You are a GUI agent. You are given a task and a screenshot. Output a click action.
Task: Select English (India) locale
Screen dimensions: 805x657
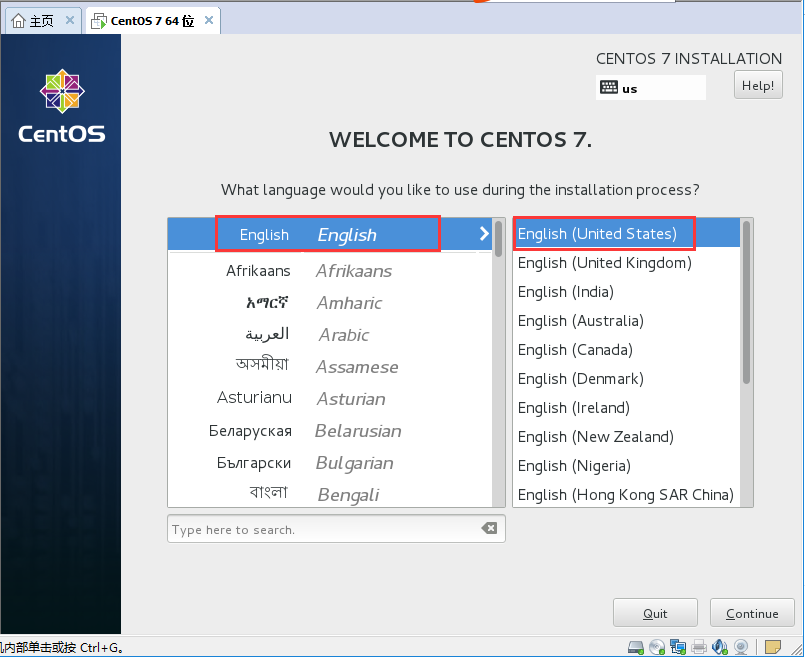coord(626,292)
